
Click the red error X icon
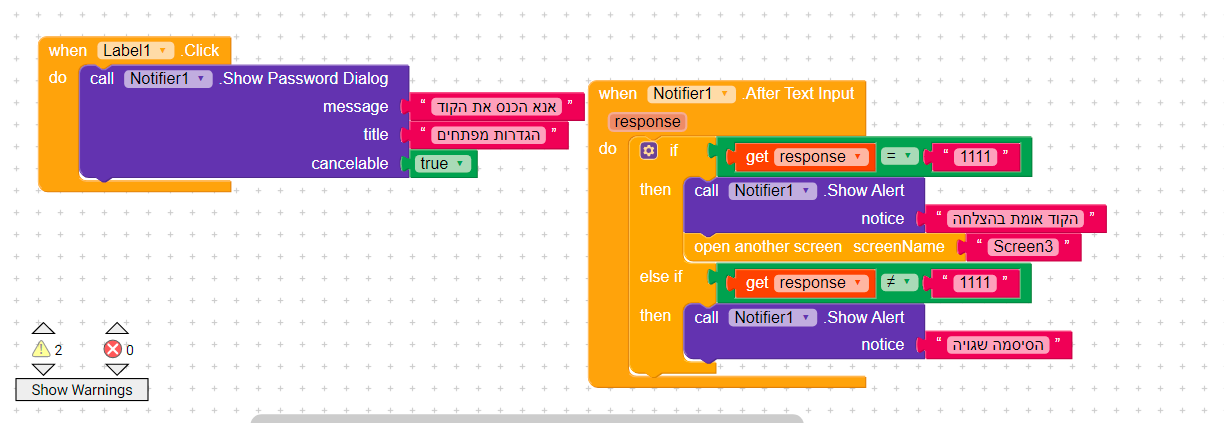[113, 349]
